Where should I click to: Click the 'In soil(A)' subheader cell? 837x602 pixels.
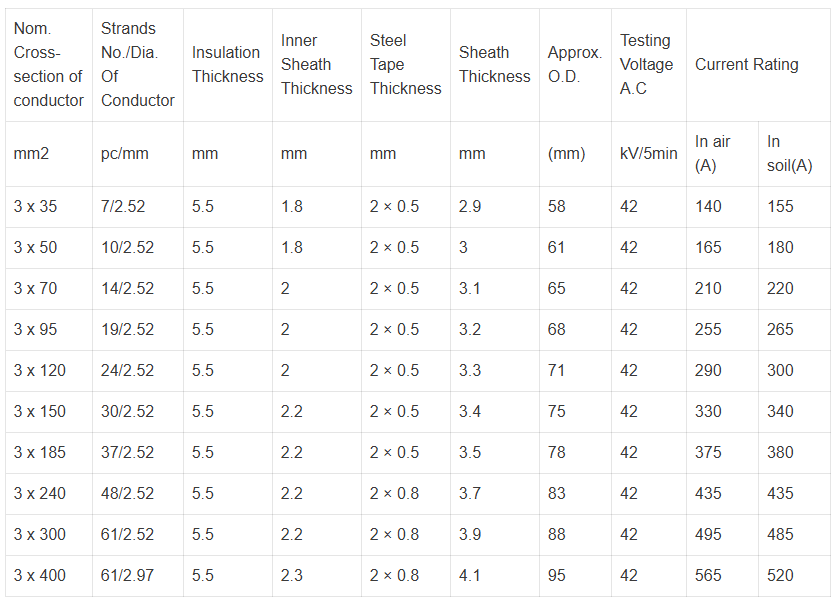point(789,153)
